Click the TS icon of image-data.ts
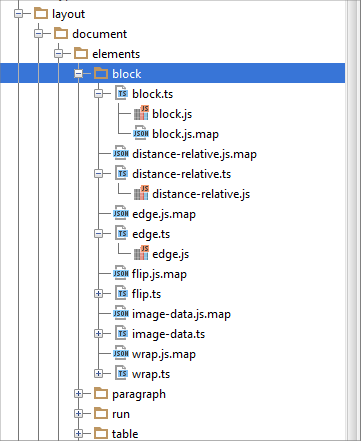361x441 pixels. (122, 333)
